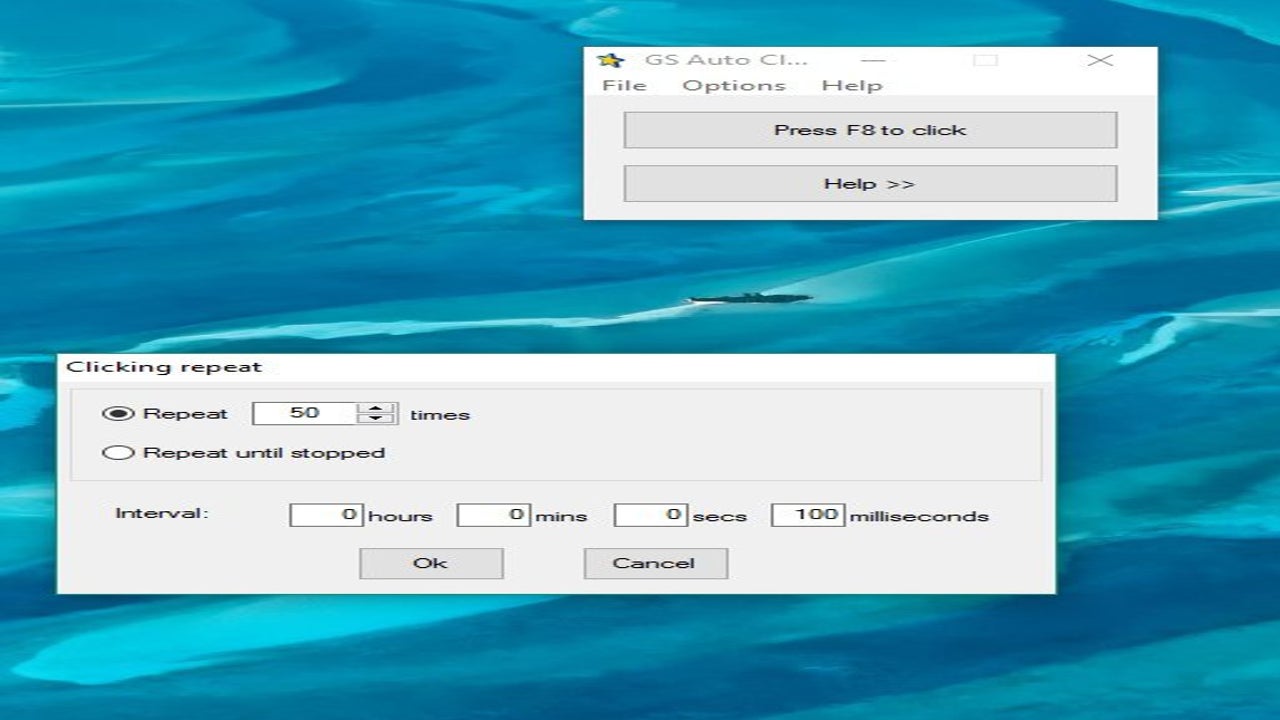The image size is (1280, 720).
Task: Edit the 100 milliseconds value
Action: (x=810, y=514)
